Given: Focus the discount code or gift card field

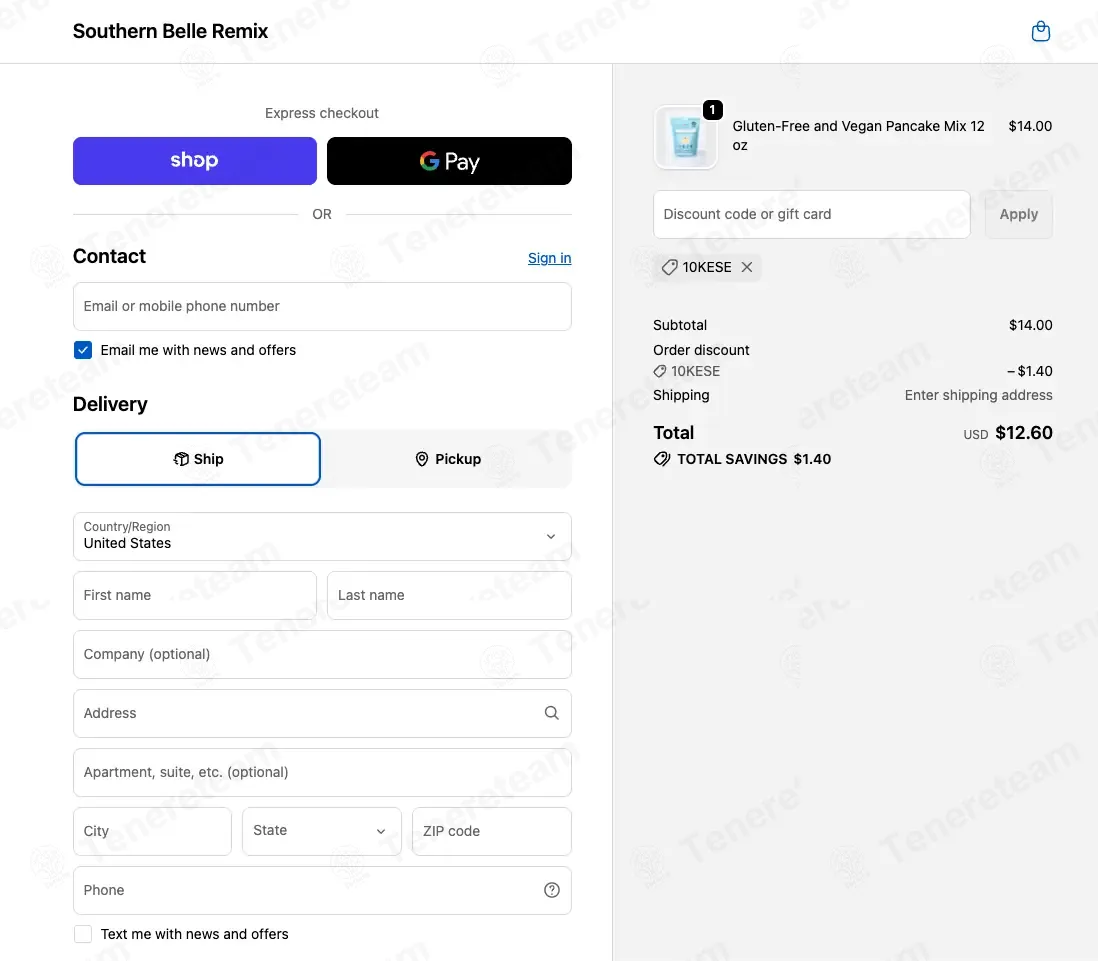Looking at the screenshot, I should (x=812, y=214).
